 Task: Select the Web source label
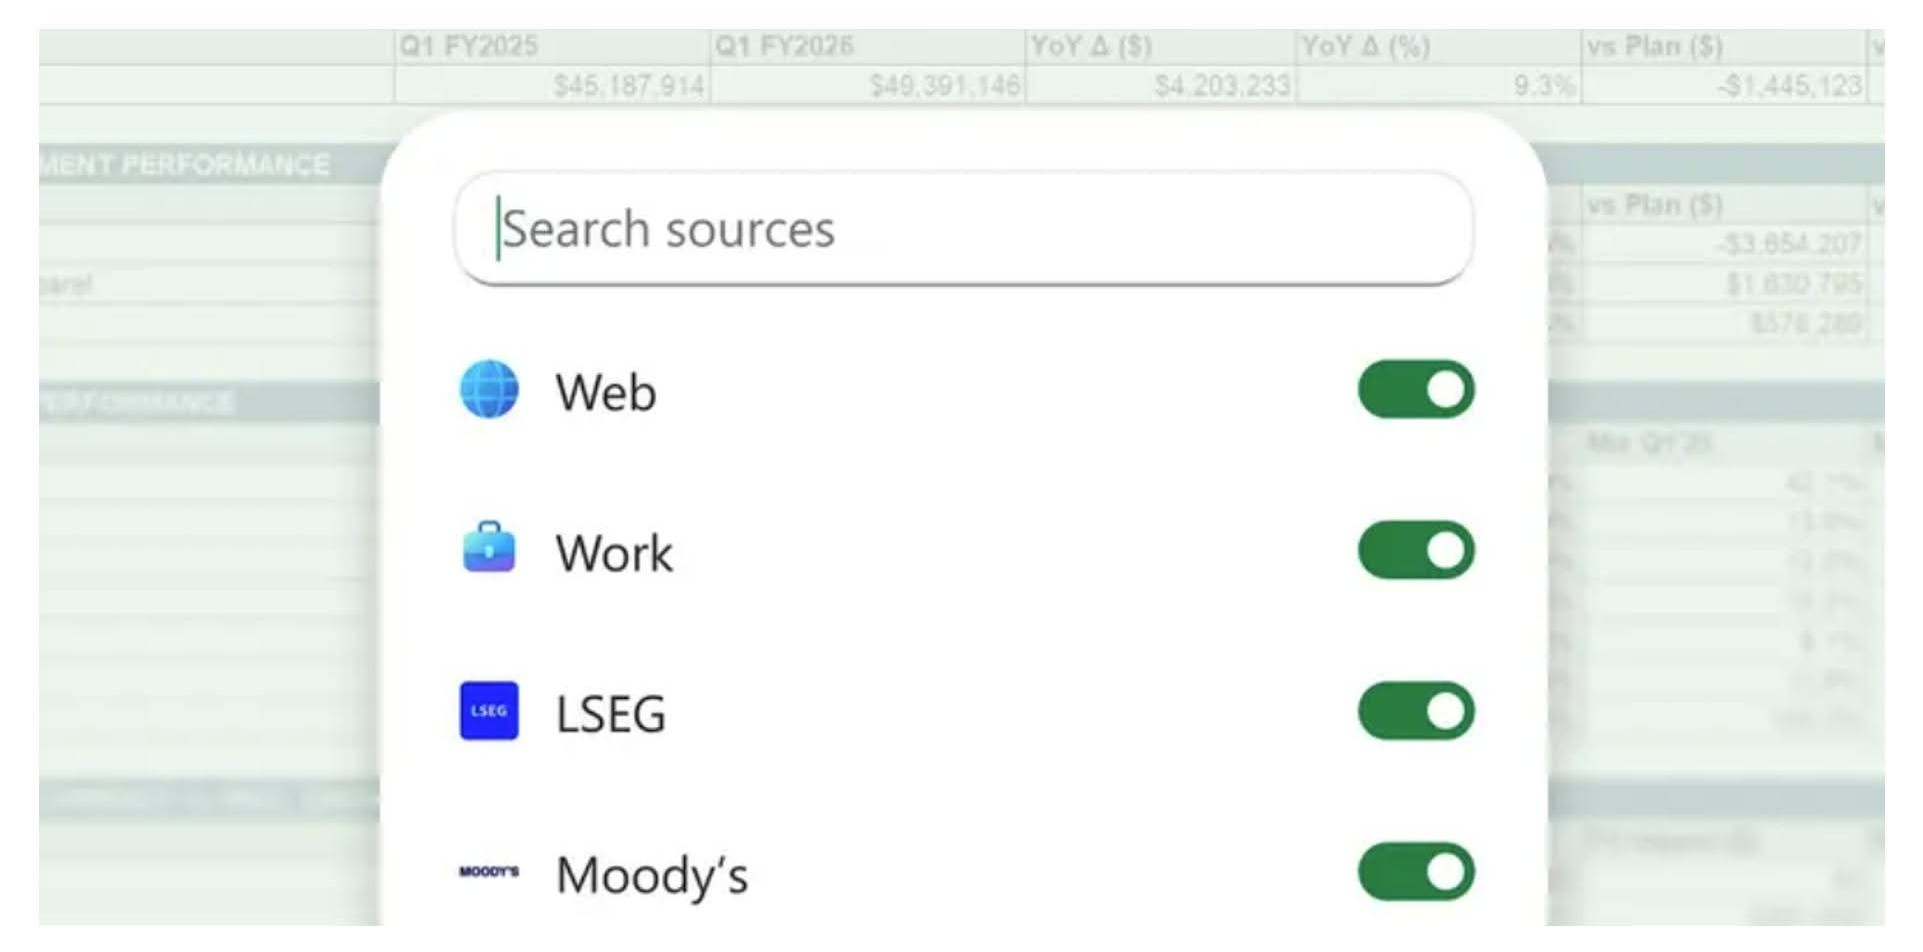[606, 392]
